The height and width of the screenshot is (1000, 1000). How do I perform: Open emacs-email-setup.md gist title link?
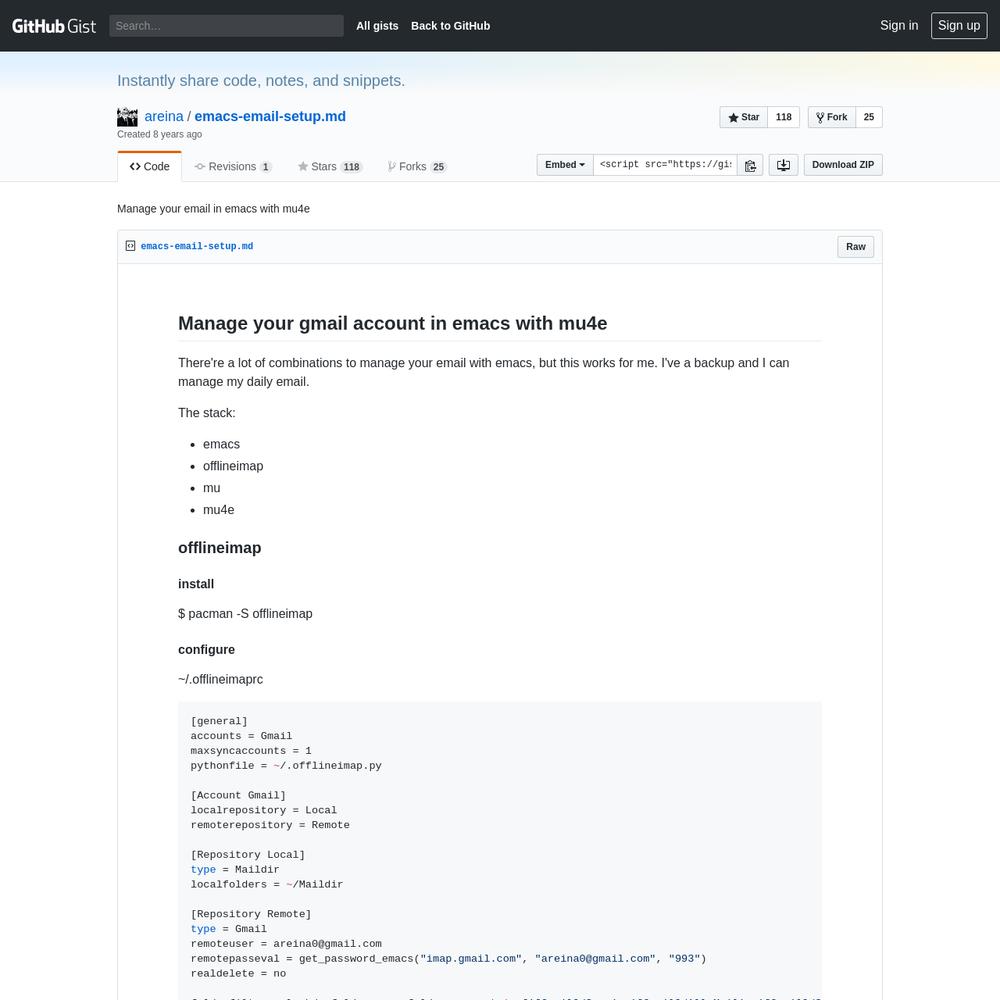(270, 116)
